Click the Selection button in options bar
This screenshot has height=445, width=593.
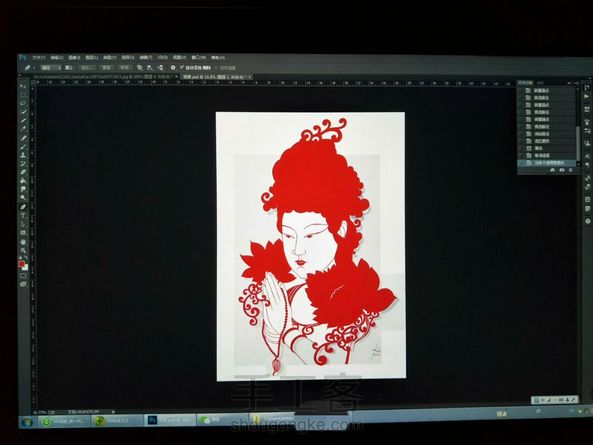click(x=87, y=68)
